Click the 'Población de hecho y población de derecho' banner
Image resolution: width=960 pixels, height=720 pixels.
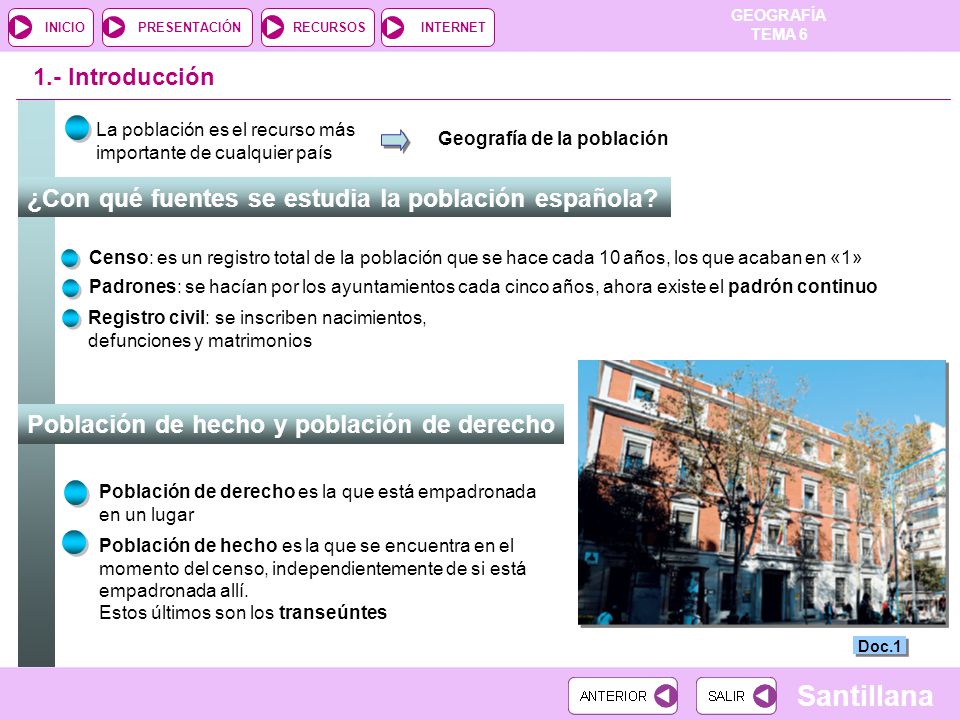(291, 424)
